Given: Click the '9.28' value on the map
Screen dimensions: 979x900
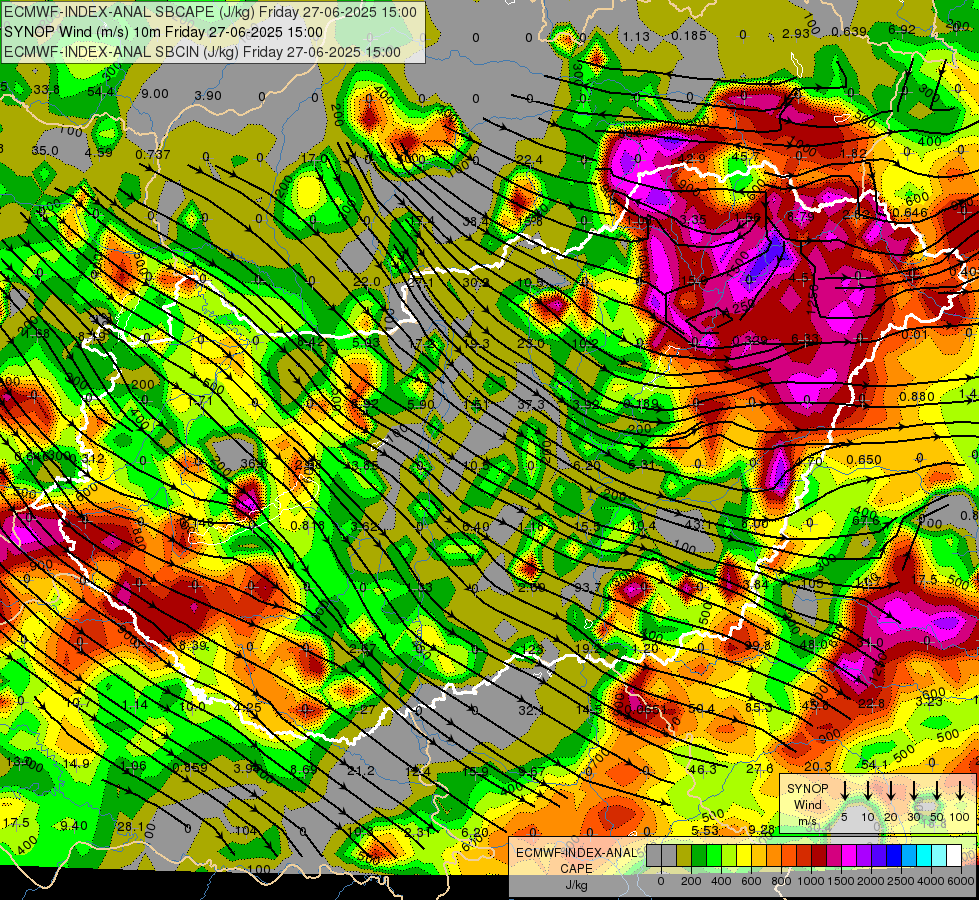Looking at the screenshot, I should 761,829.
